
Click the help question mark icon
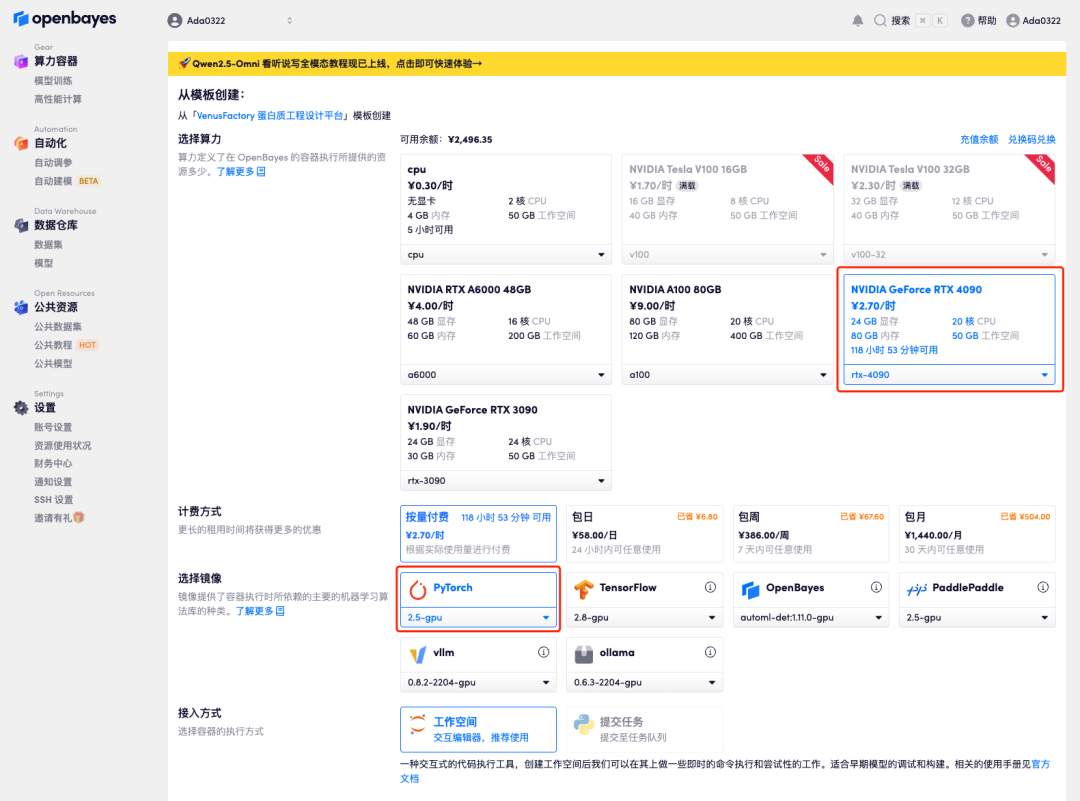point(967,20)
